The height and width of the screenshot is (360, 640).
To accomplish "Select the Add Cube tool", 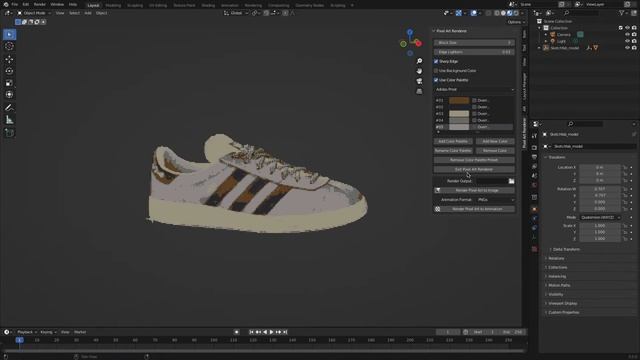I will click(x=9, y=133).
